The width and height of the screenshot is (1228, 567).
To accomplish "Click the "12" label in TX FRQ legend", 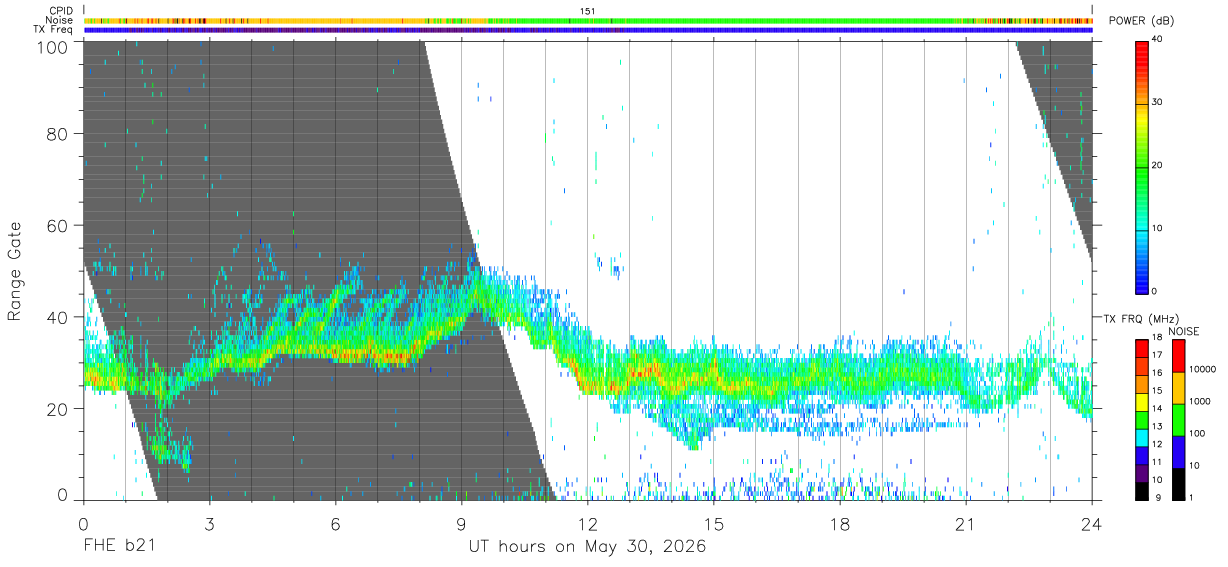I will click(1156, 445).
